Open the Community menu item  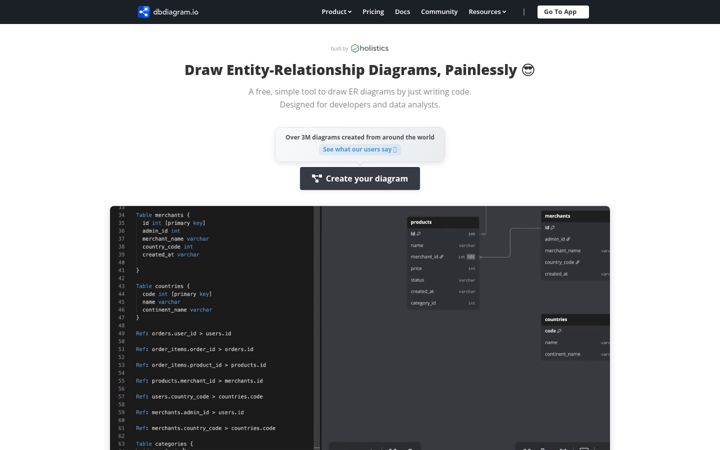439,12
